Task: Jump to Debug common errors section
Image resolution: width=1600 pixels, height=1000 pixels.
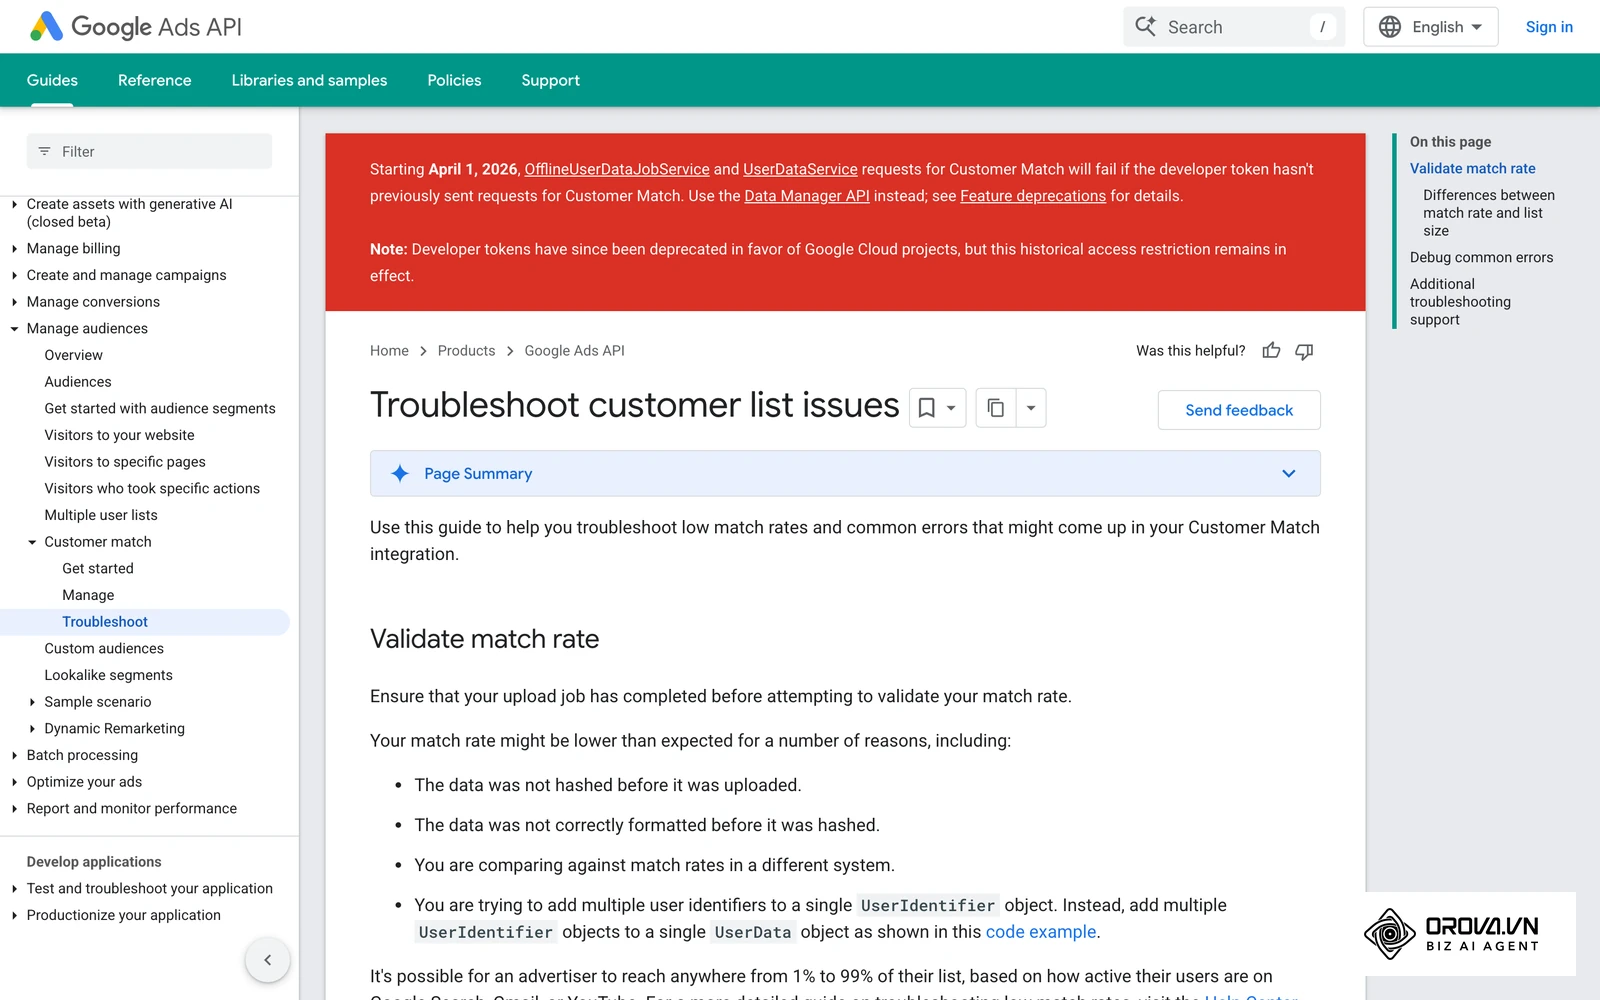Action: coord(1481,258)
